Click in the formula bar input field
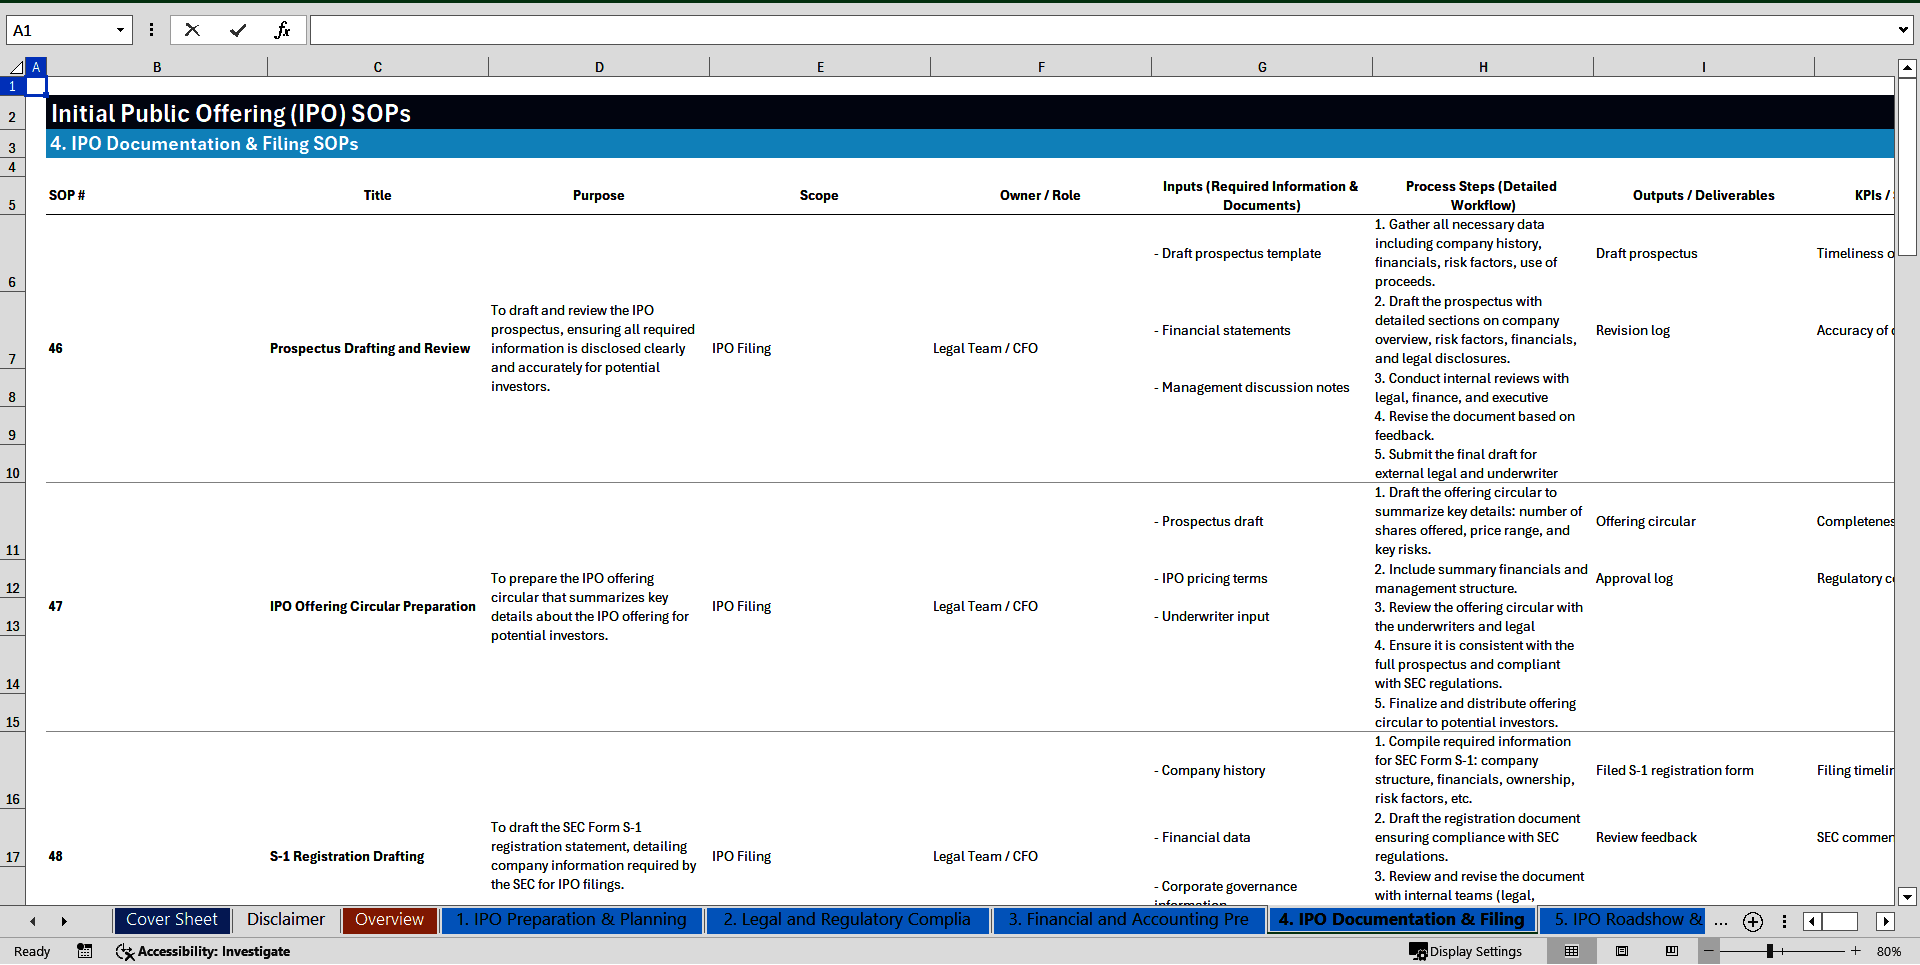Viewport: 1920px width, 965px height. pos(1100,30)
